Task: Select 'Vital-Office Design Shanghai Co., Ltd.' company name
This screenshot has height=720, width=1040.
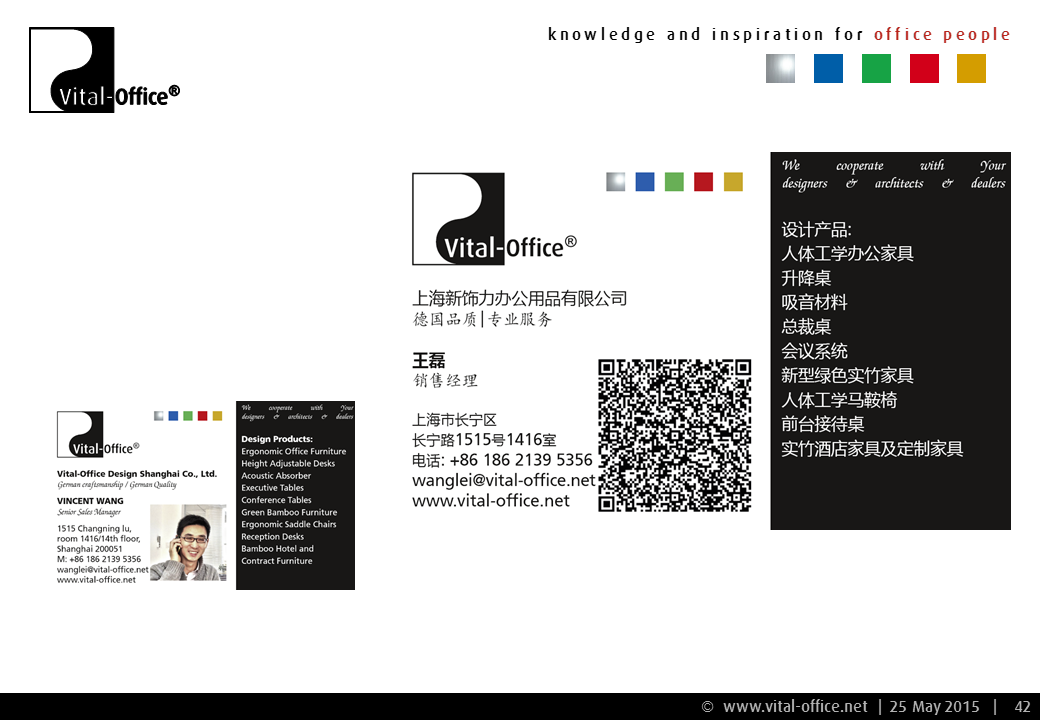Action: 137,473
